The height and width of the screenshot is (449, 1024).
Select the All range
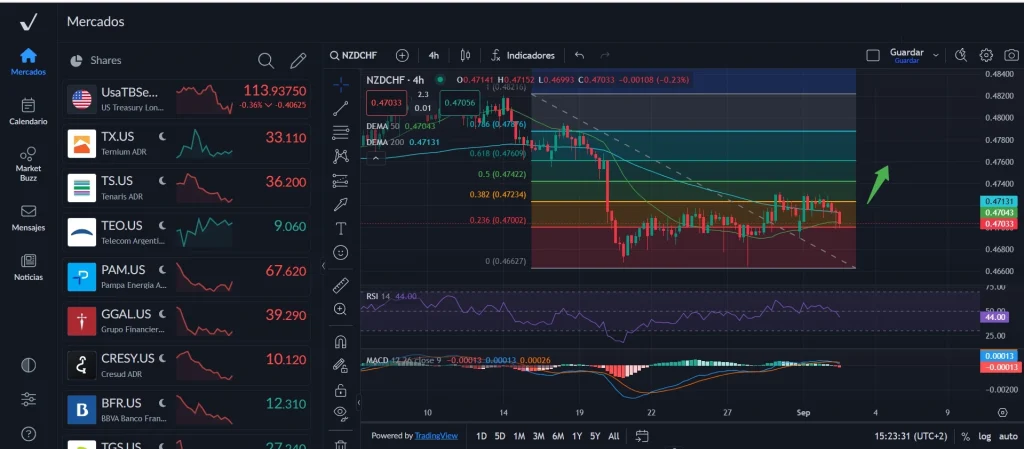point(613,436)
